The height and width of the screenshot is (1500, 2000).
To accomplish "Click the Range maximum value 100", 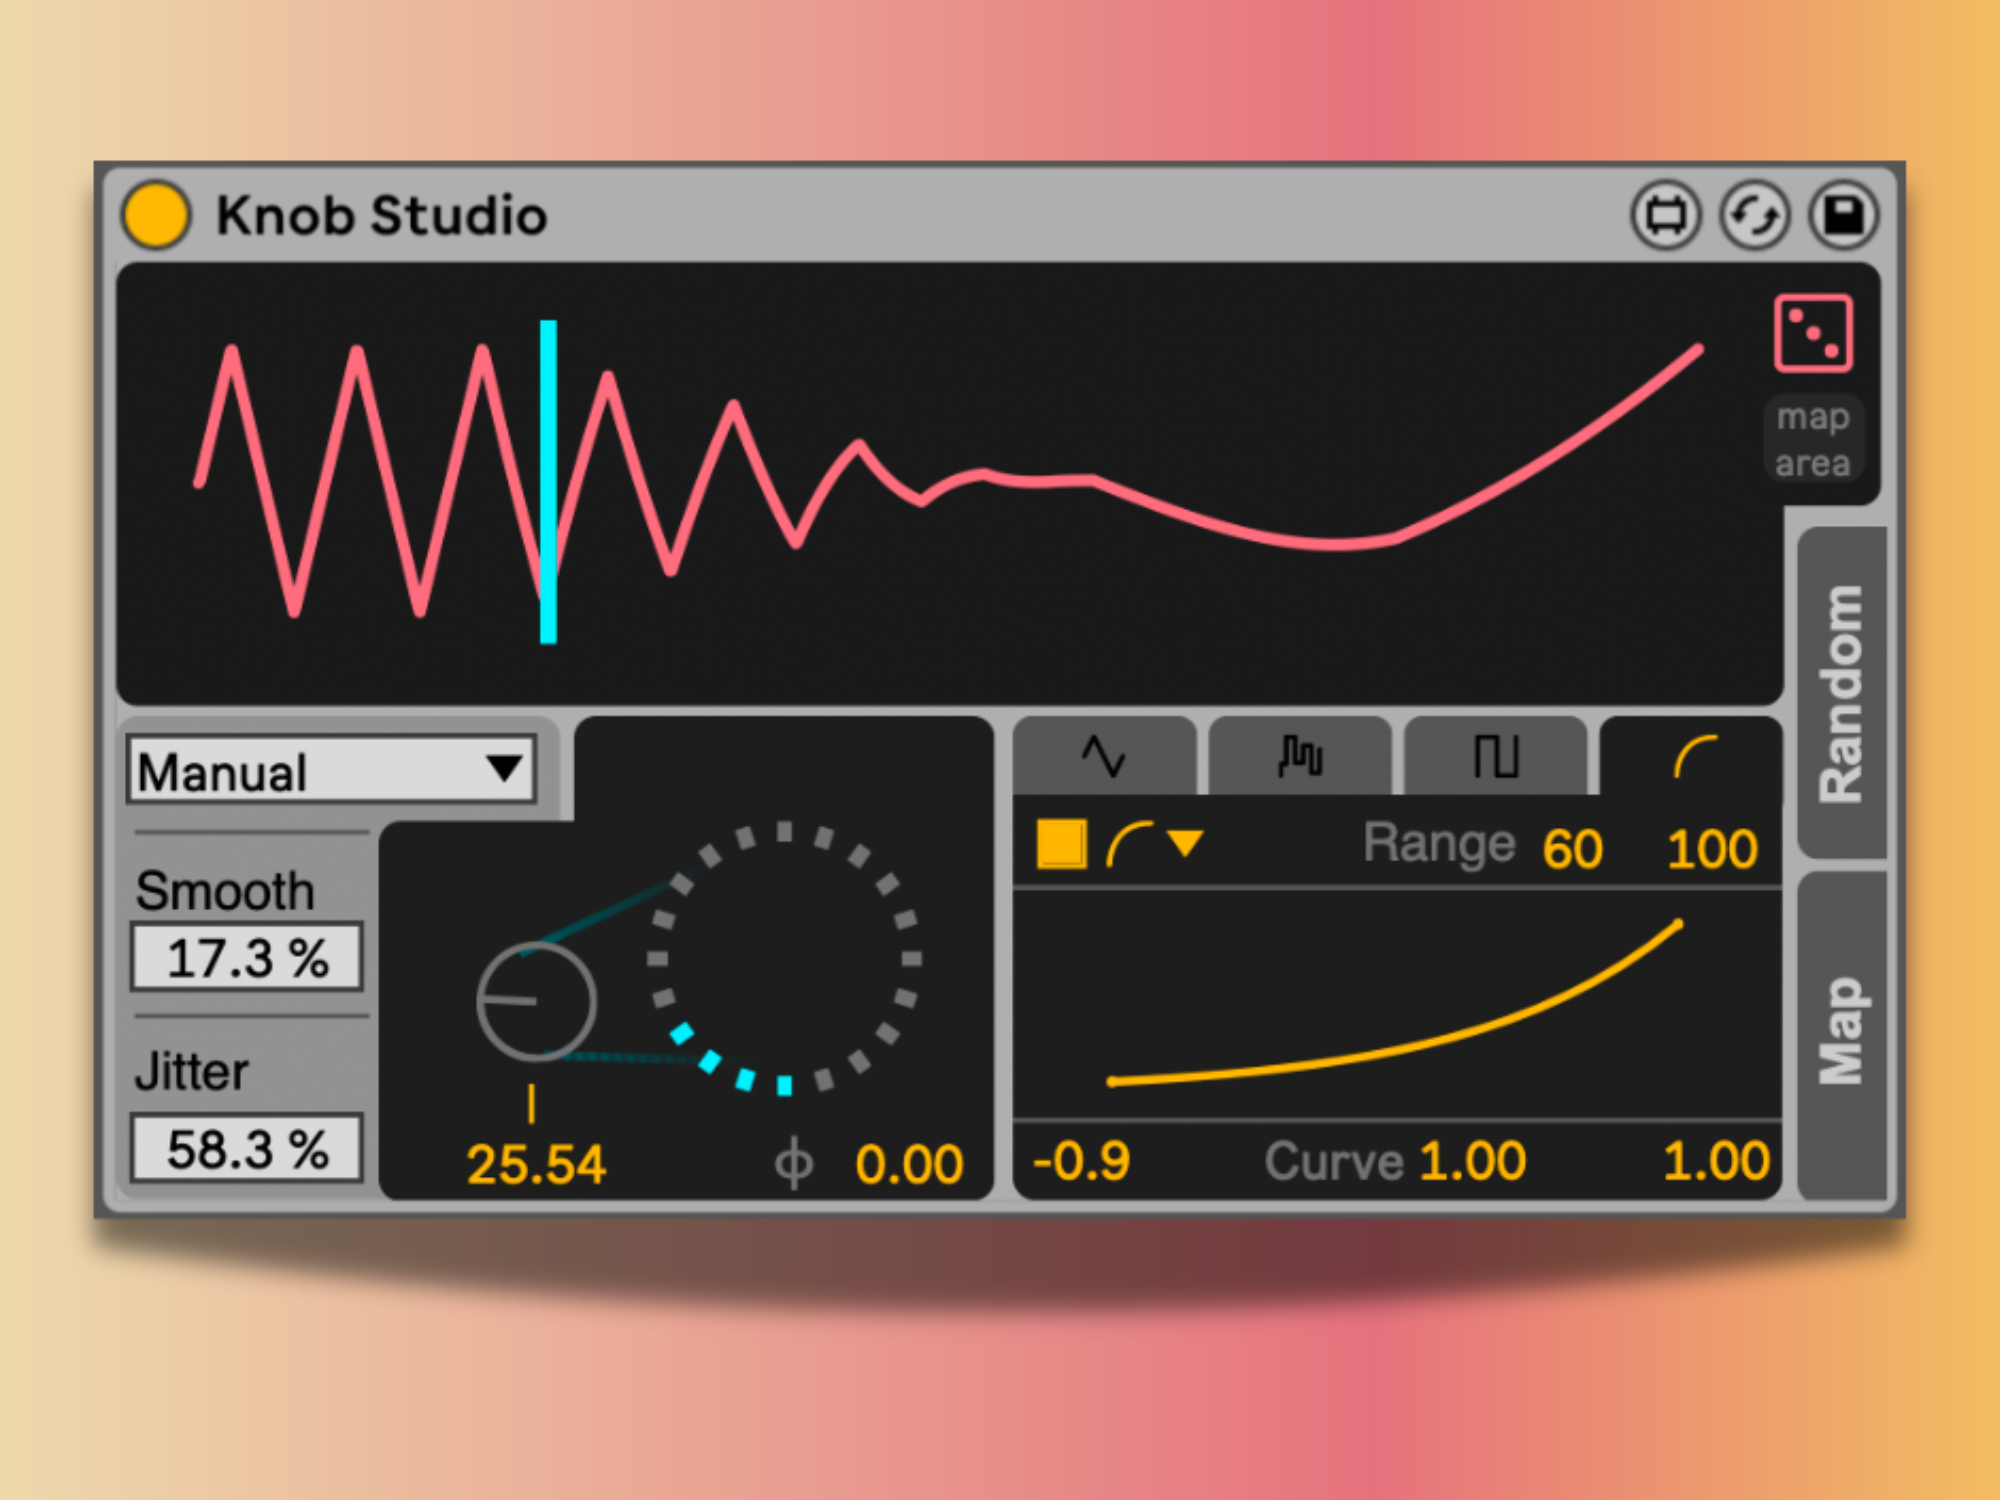I will (x=1712, y=849).
